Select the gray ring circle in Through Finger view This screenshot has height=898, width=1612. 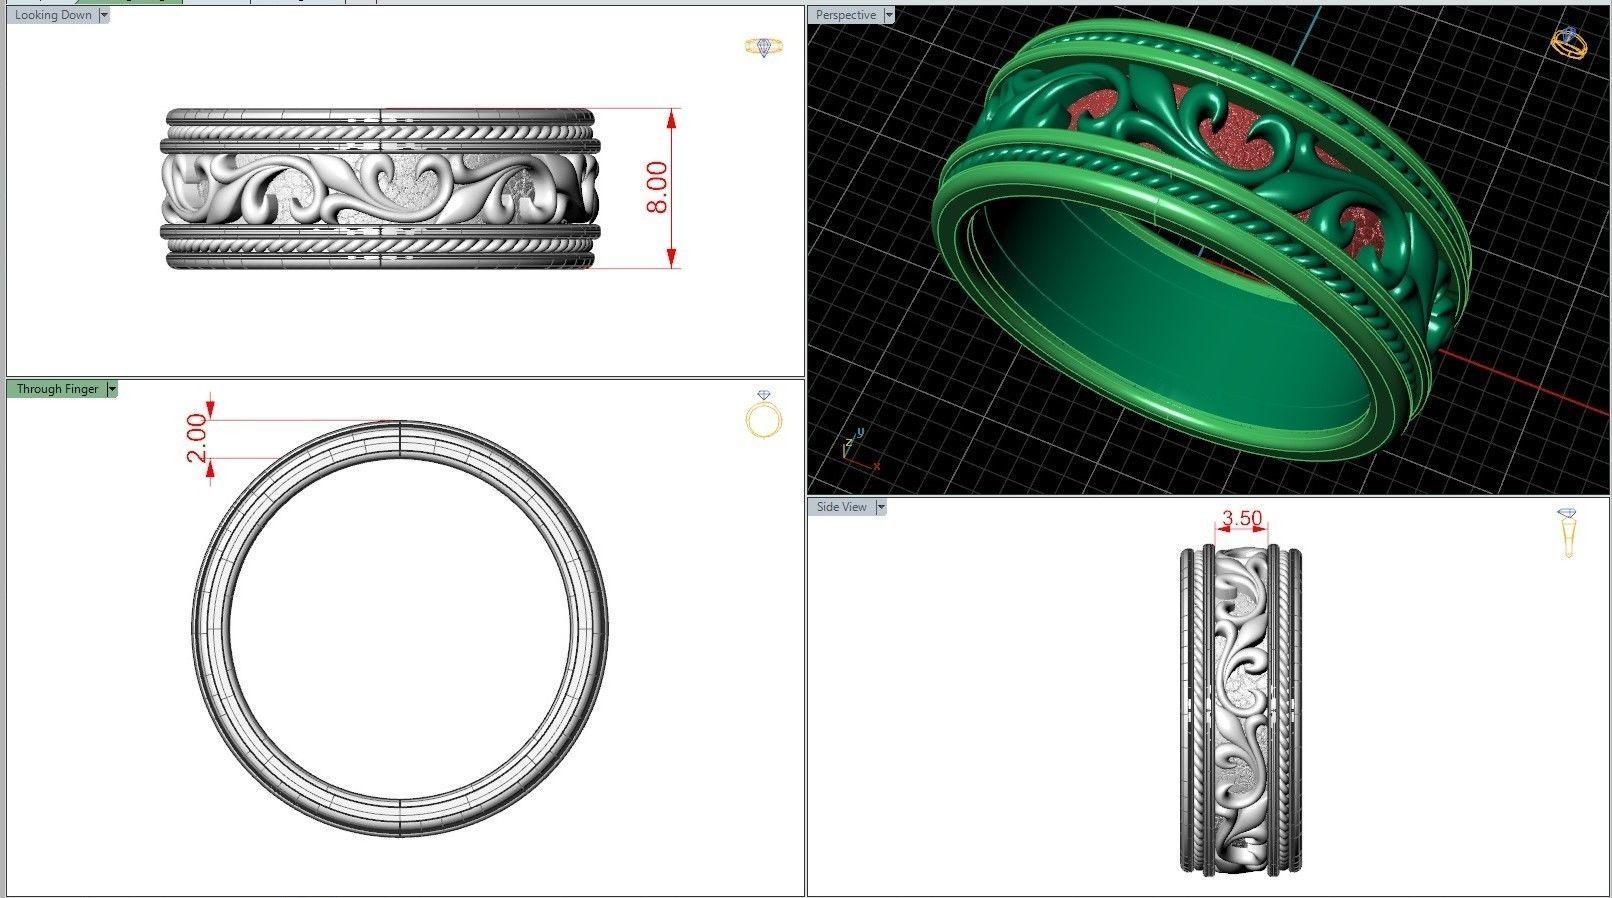400,628
